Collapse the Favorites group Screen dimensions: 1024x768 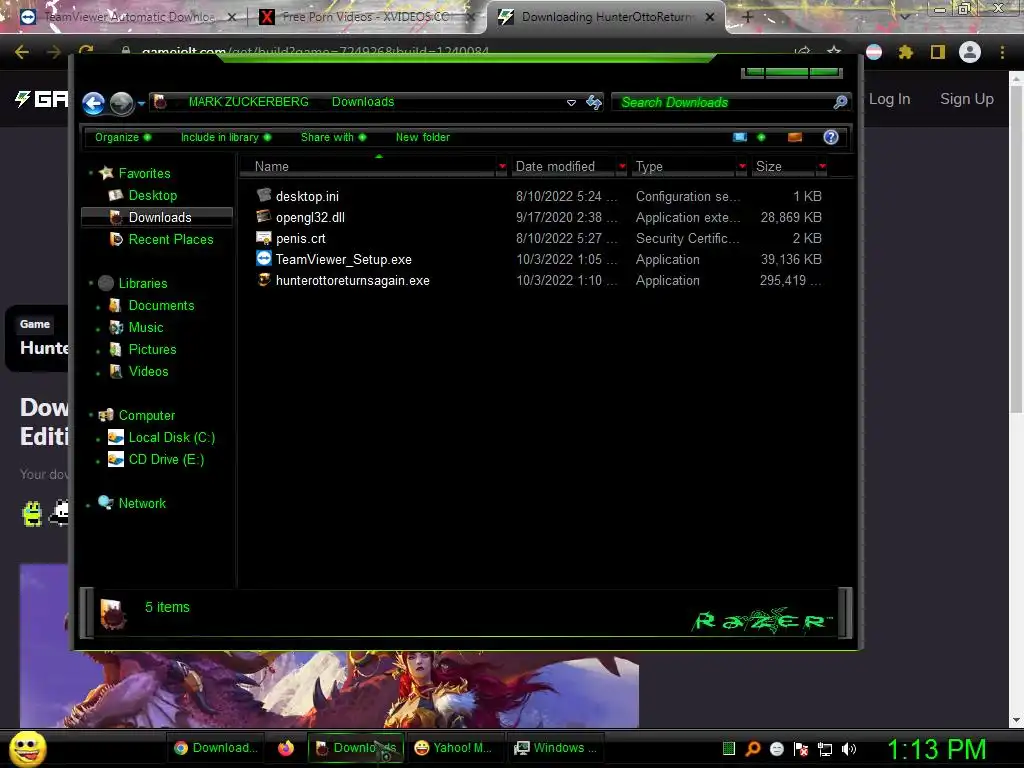point(91,173)
